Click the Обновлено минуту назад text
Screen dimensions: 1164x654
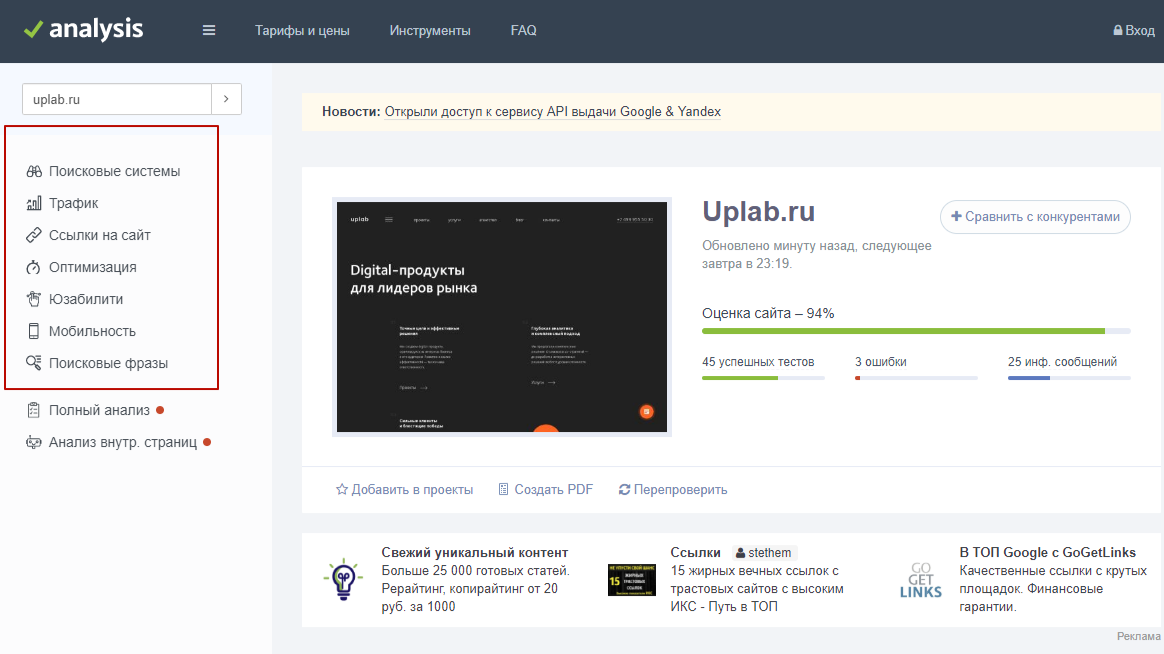[817, 255]
